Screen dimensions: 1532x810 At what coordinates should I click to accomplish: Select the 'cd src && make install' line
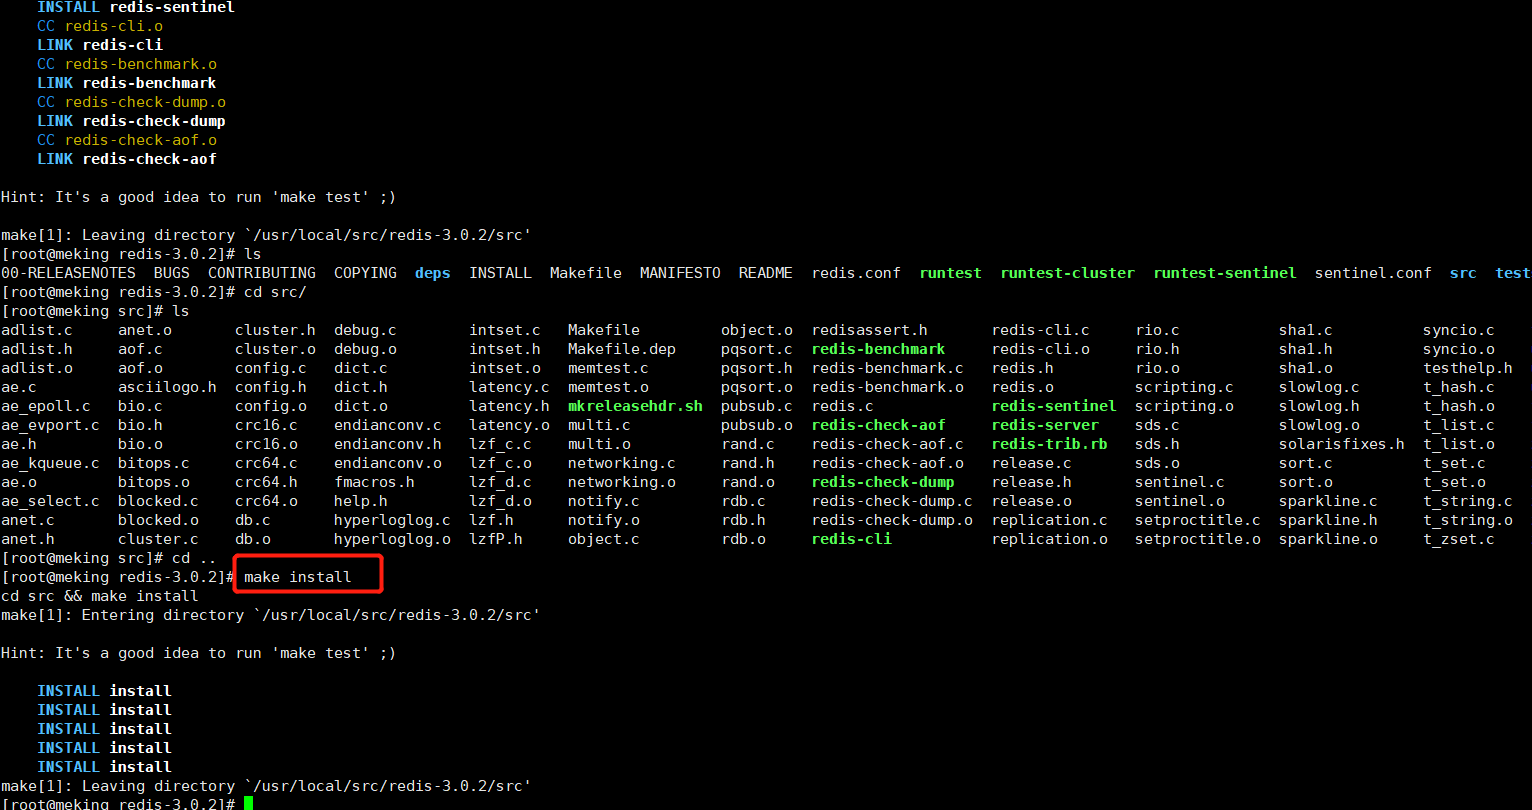coord(100,596)
